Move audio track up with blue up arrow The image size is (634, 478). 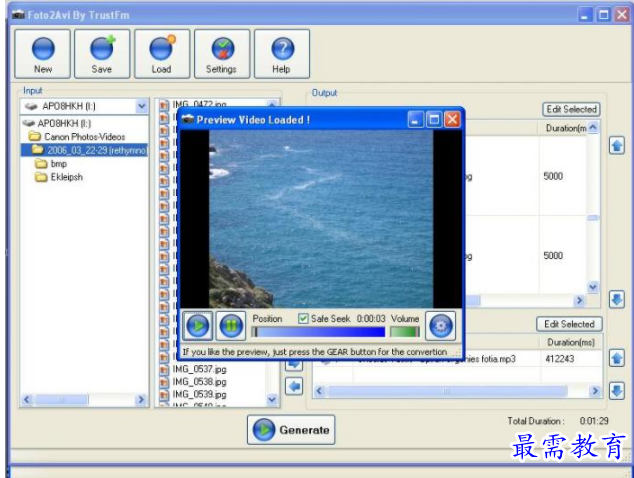tap(617, 358)
